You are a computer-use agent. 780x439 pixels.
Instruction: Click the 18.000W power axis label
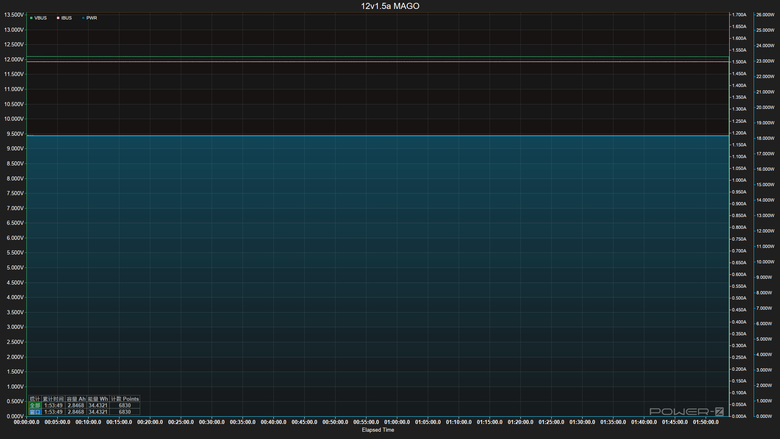[765, 138]
